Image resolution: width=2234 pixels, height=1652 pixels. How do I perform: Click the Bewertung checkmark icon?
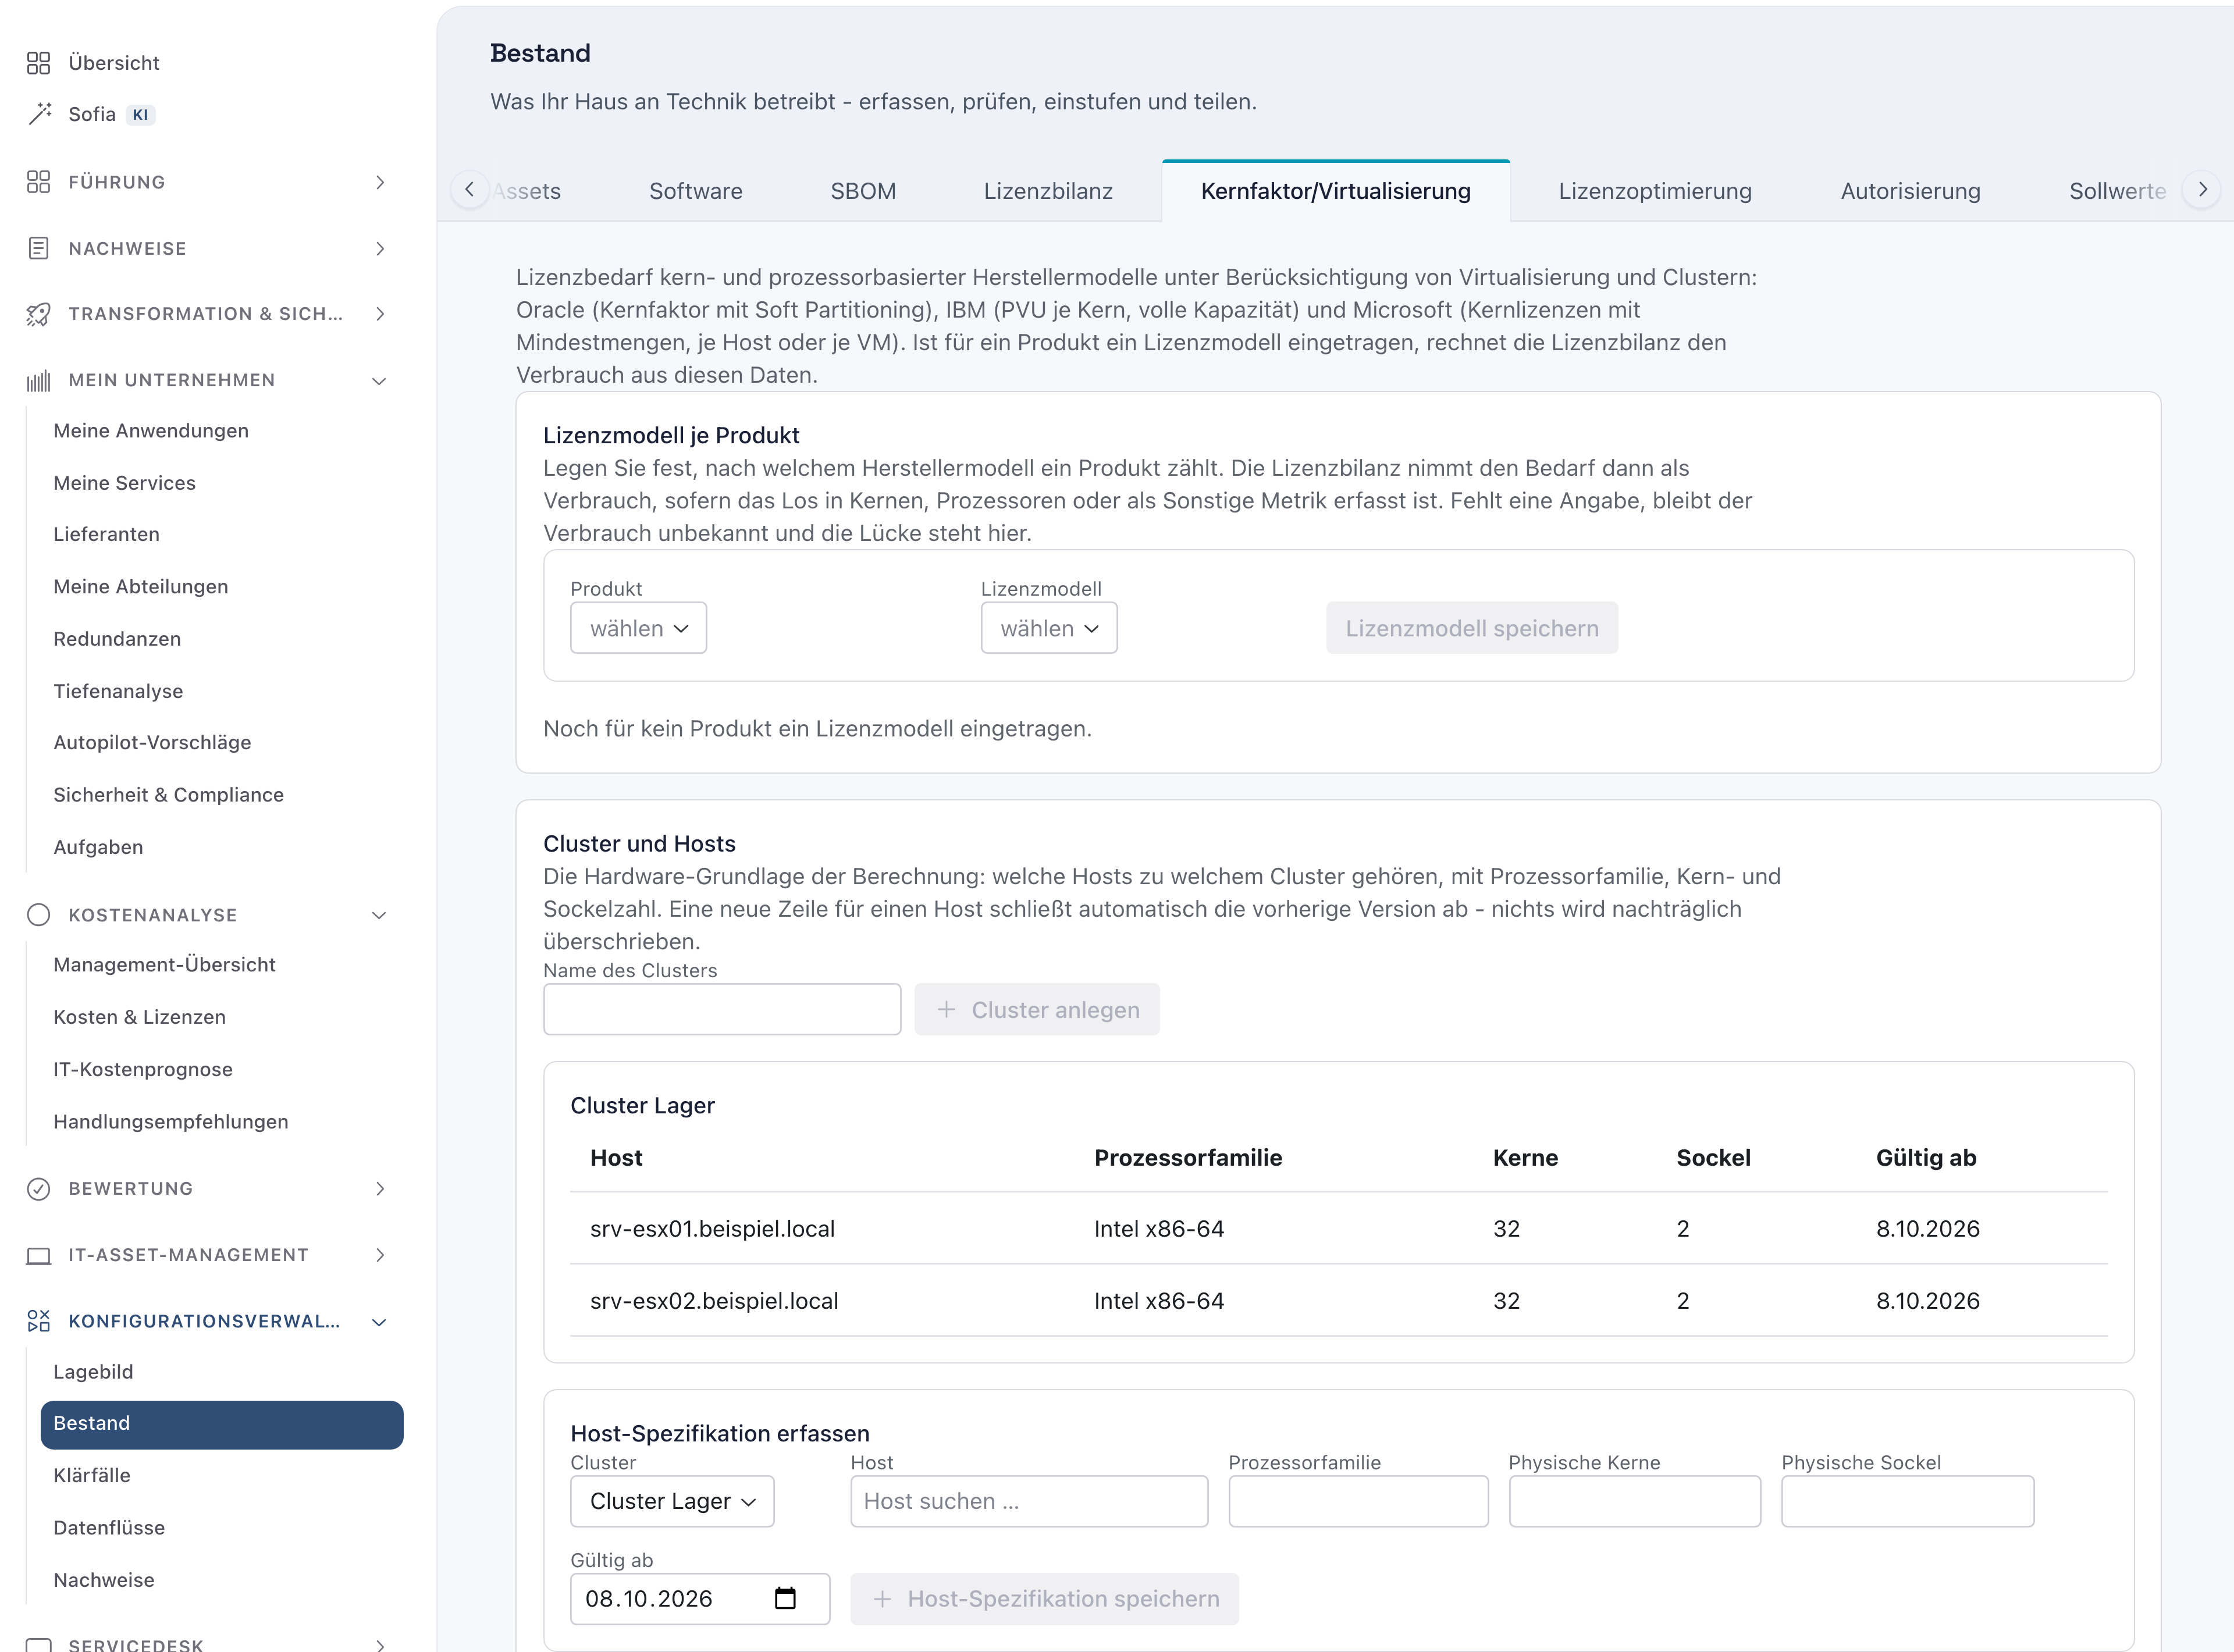38,1189
